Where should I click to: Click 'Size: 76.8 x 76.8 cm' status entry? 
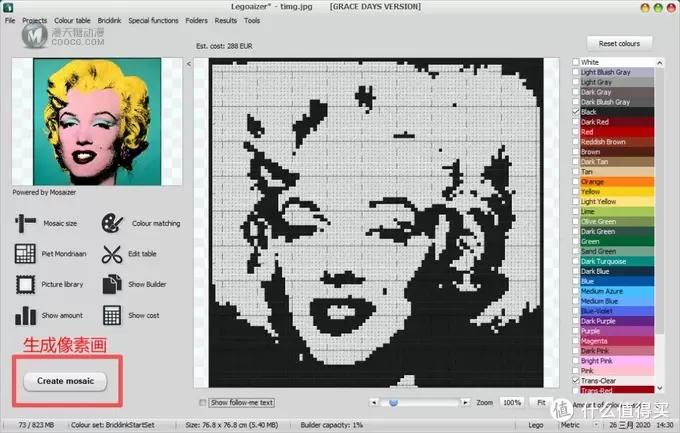[x=232, y=425]
